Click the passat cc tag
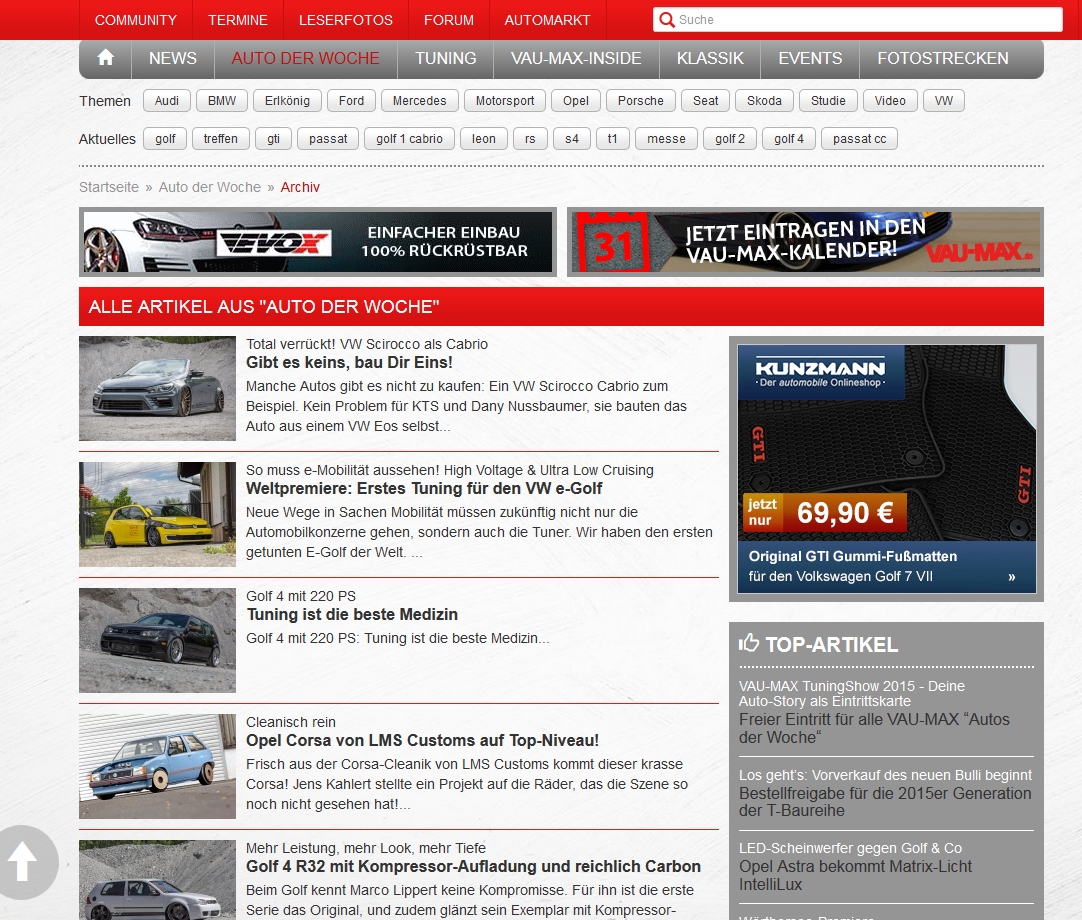 859,139
